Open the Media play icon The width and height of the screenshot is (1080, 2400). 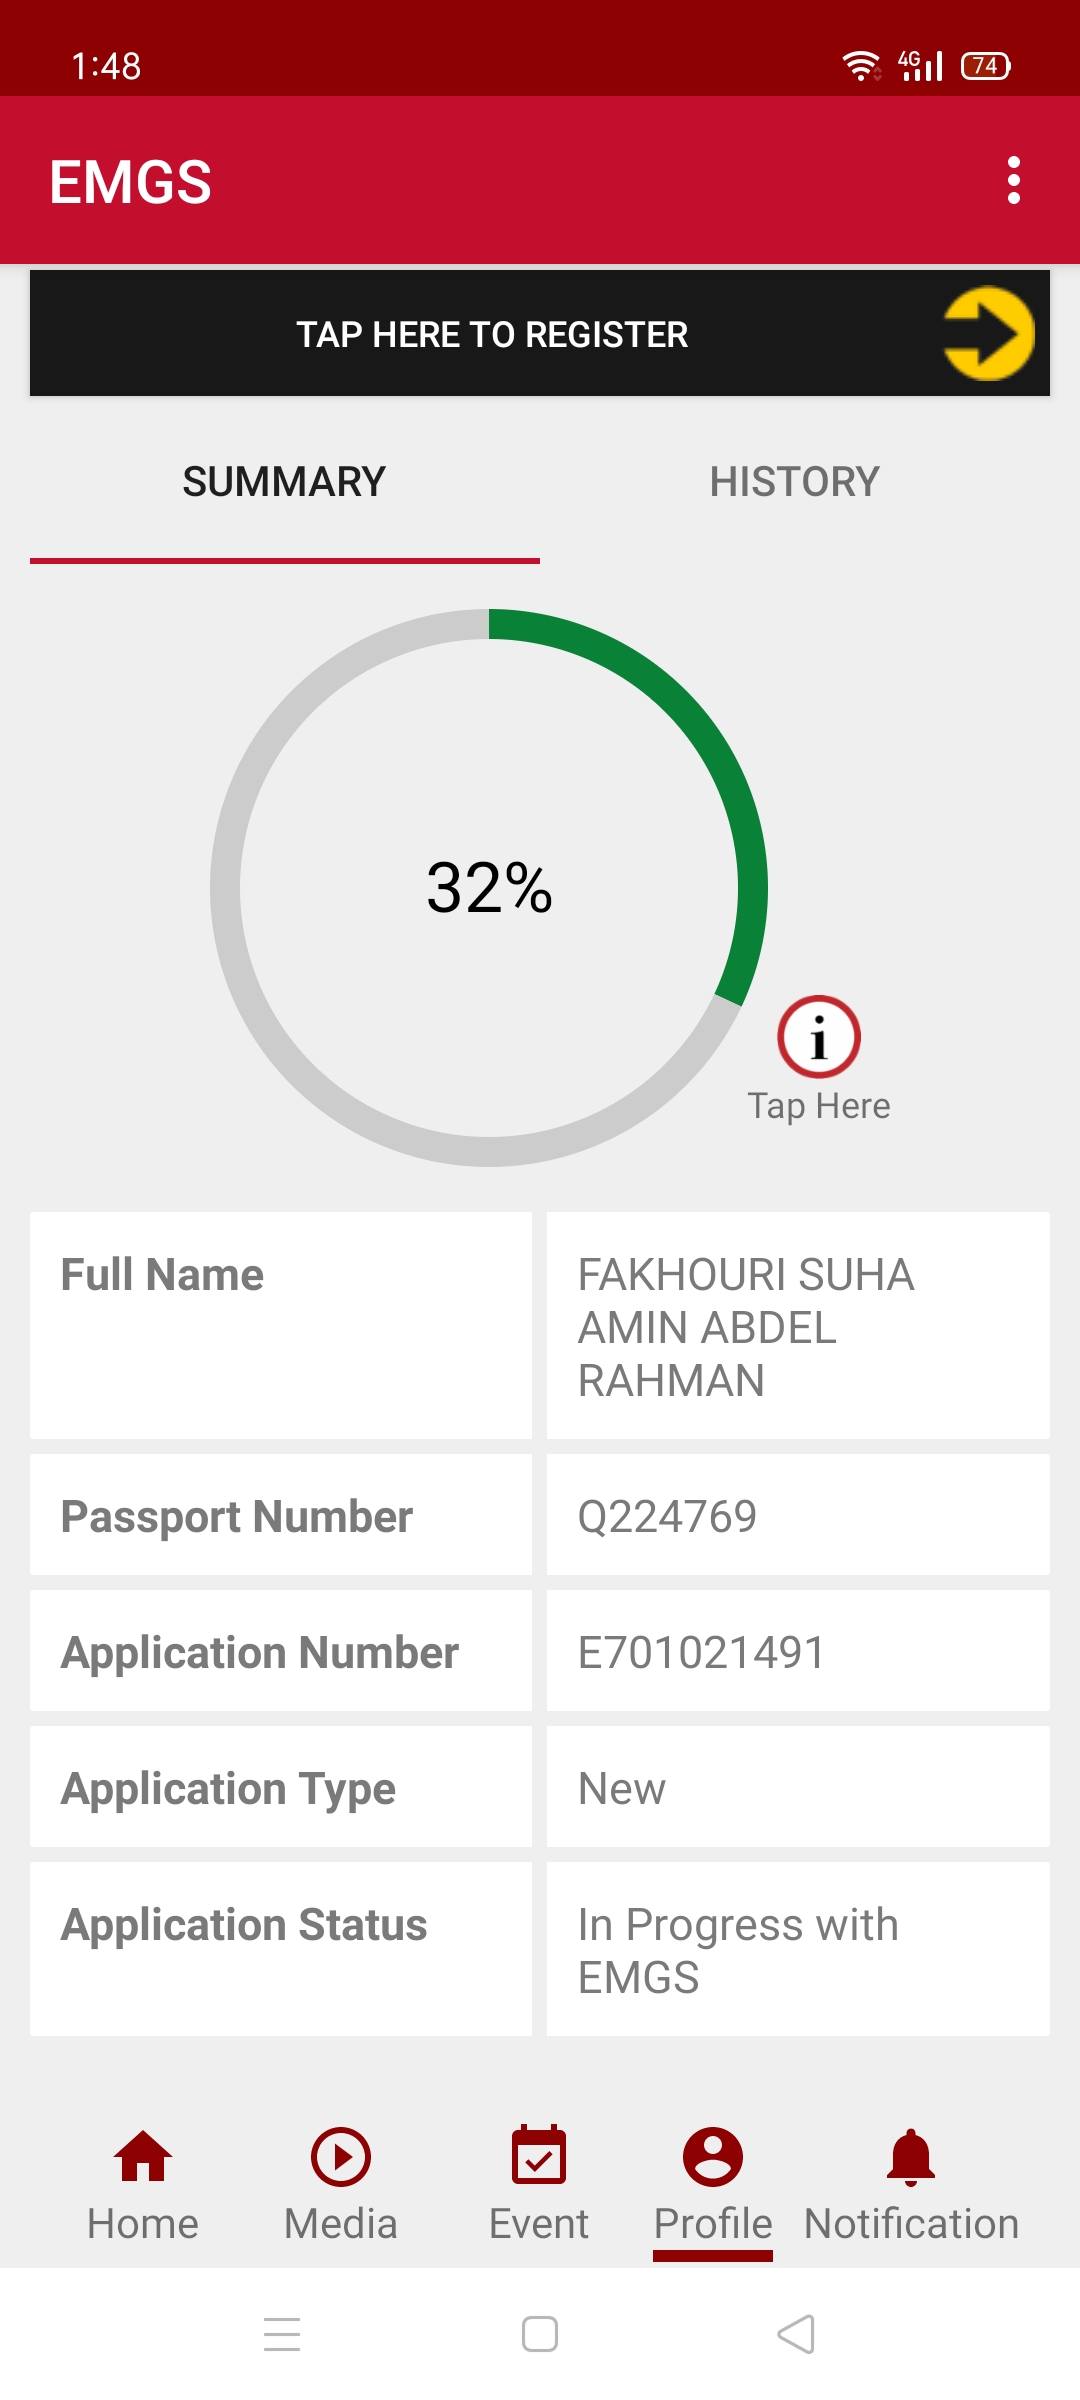click(340, 2156)
